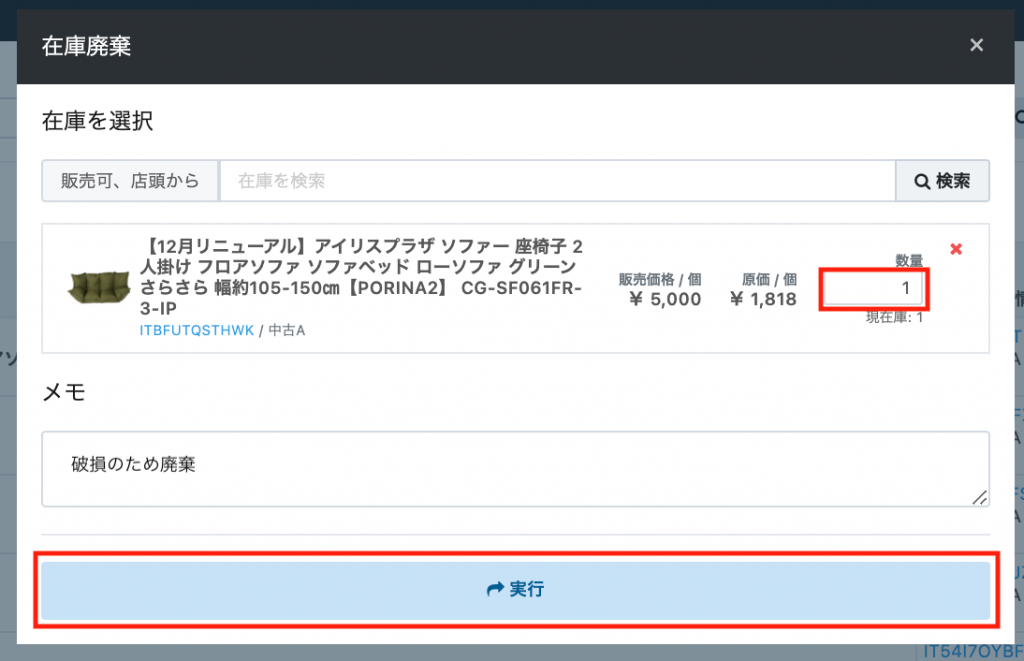
Task: Remove the sofa item with red X
Action: click(x=956, y=249)
